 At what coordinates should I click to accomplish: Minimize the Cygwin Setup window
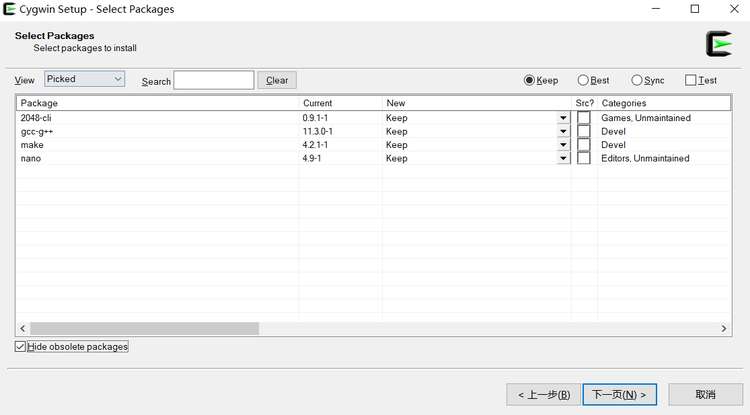click(x=656, y=9)
